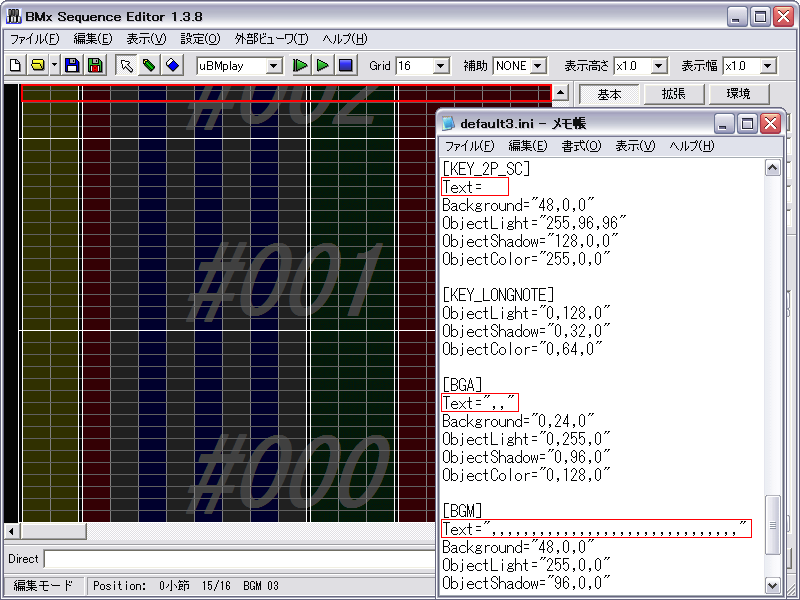Image resolution: width=800 pixels, height=600 pixels.
Task: Open the 補助 NONE dropdown
Action: [537, 66]
